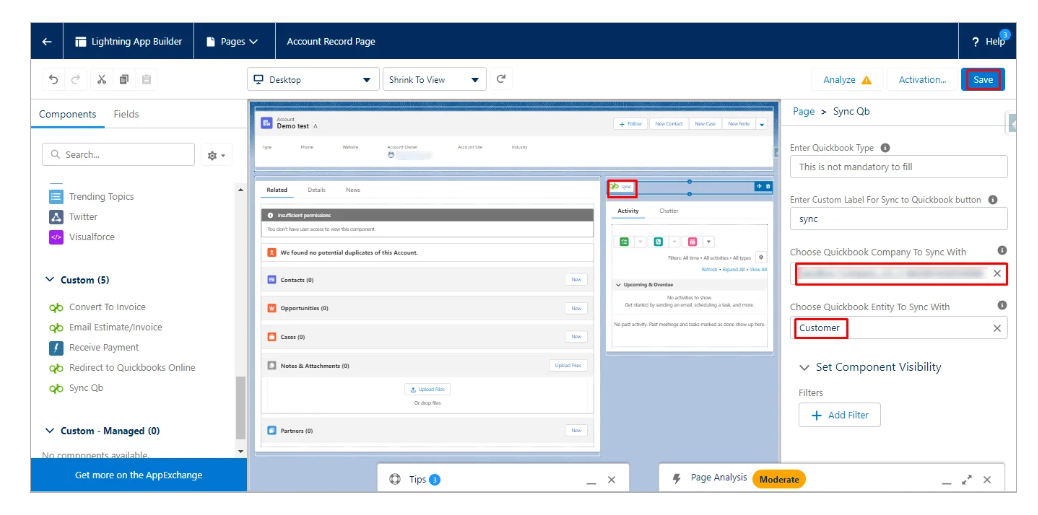1038x515 pixels.
Task: Click the Follow button in the preview
Action: 630,124
